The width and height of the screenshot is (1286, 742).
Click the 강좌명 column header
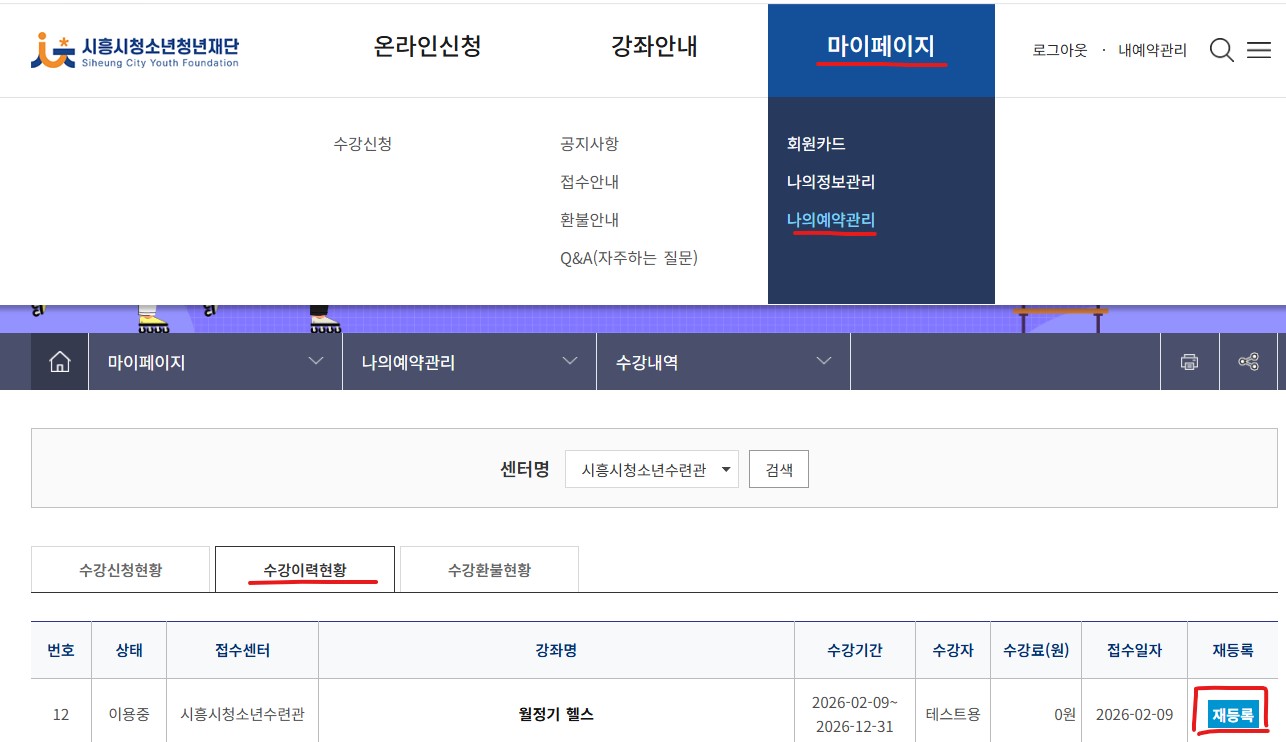click(556, 650)
